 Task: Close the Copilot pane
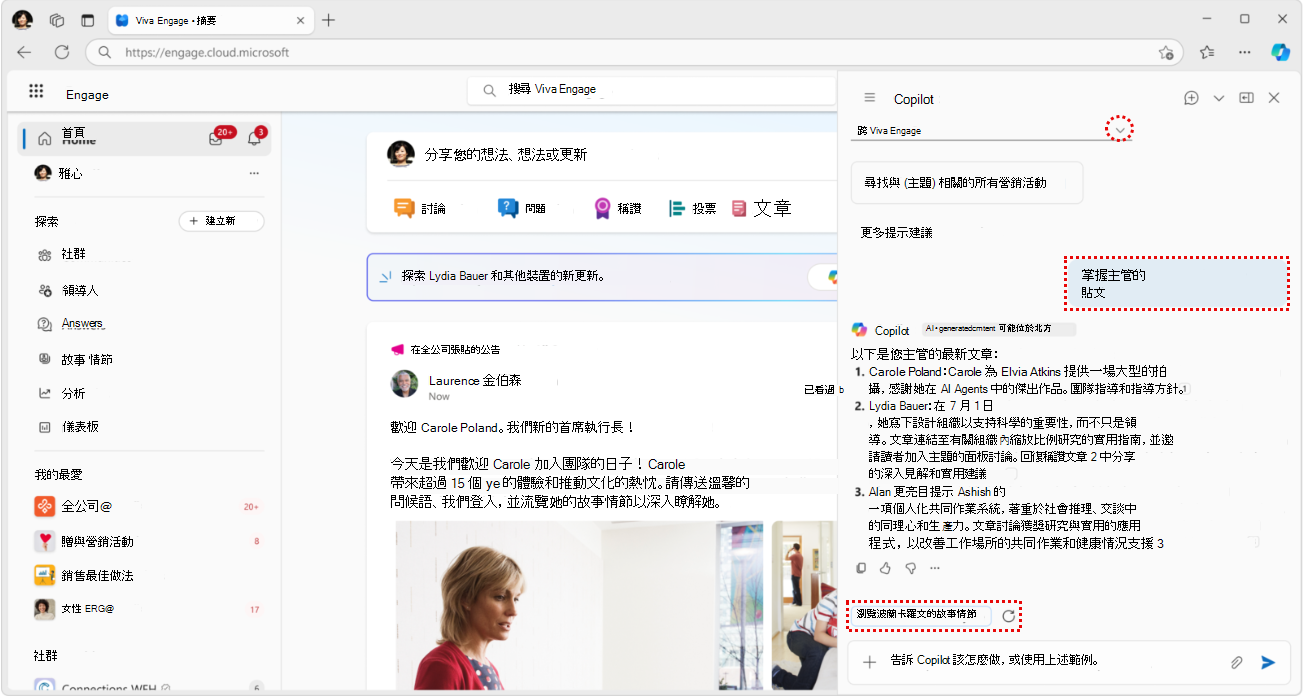click(1274, 98)
